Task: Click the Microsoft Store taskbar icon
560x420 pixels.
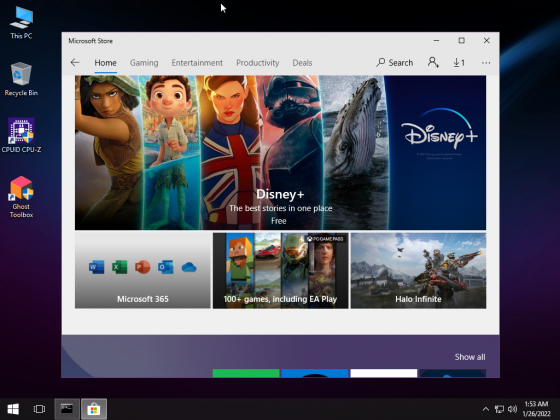Action: [x=94, y=409]
